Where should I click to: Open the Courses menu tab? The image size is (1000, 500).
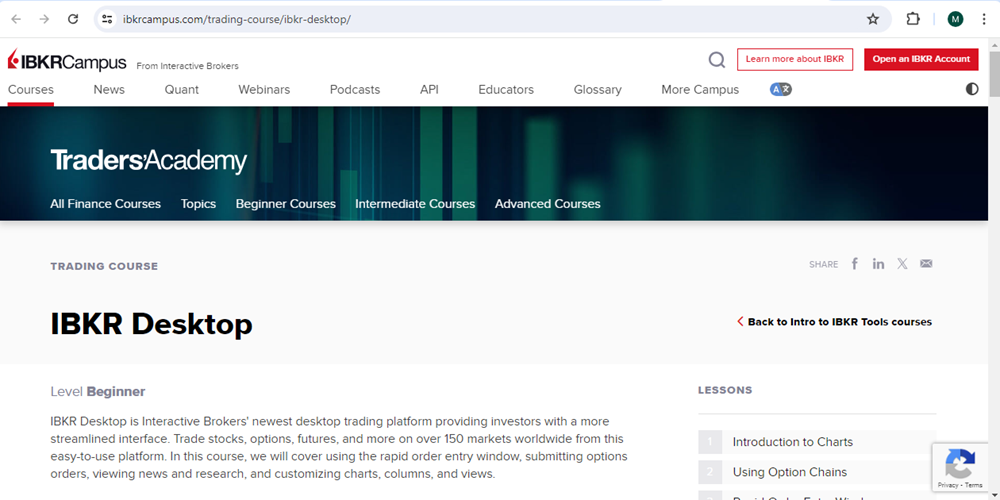(31, 90)
